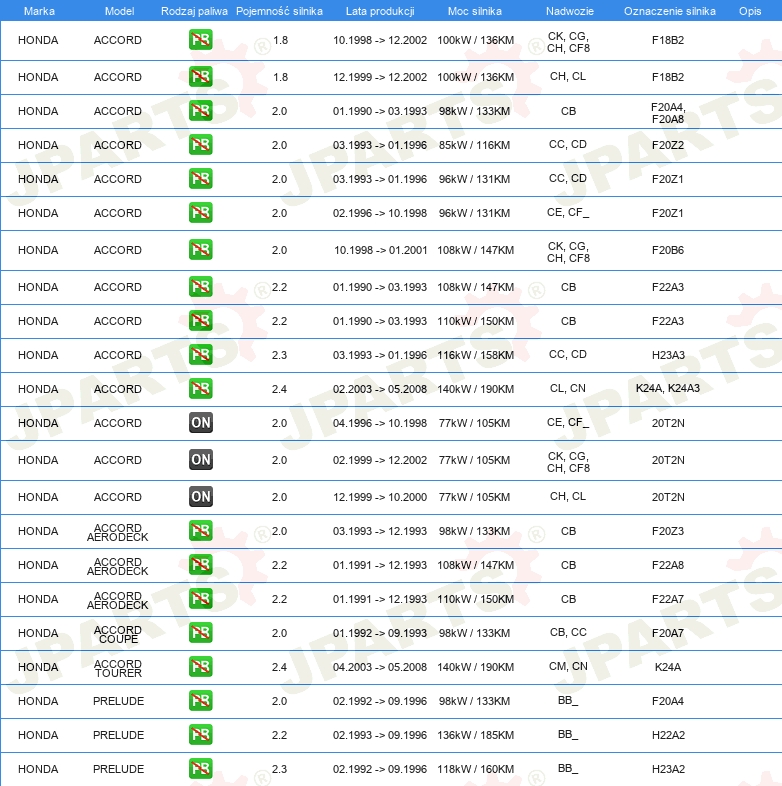
Task: Click the date range 02.1993 -> 09.1996
Action: tap(380, 735)
